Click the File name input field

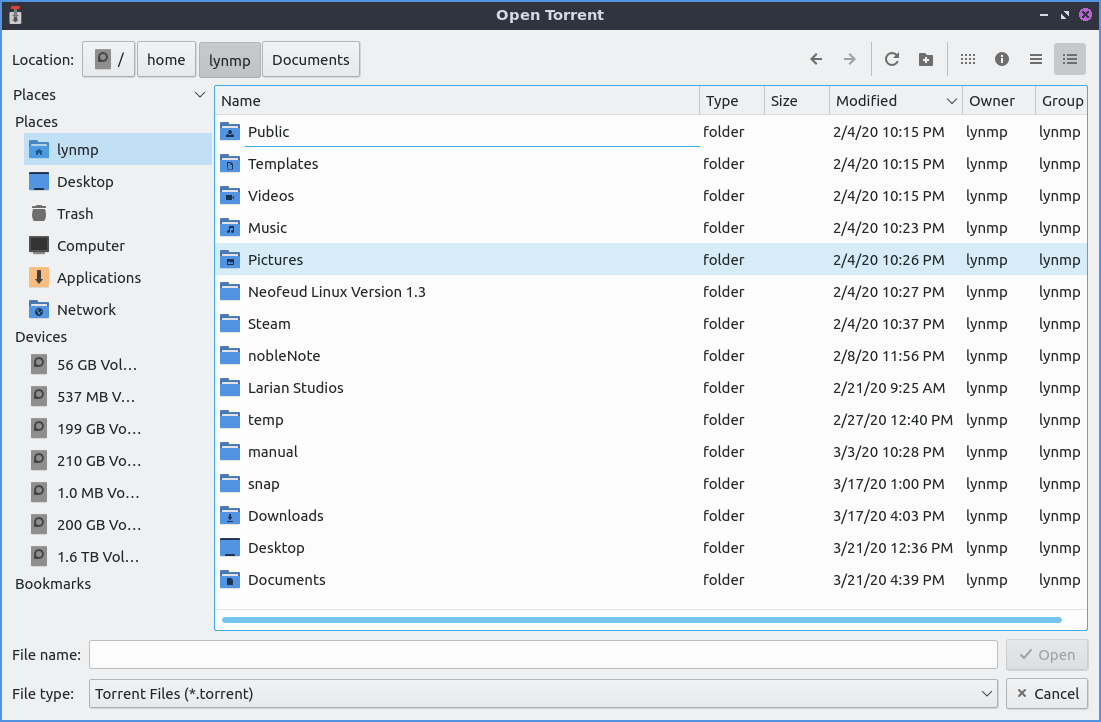click(x=543, y=655)
